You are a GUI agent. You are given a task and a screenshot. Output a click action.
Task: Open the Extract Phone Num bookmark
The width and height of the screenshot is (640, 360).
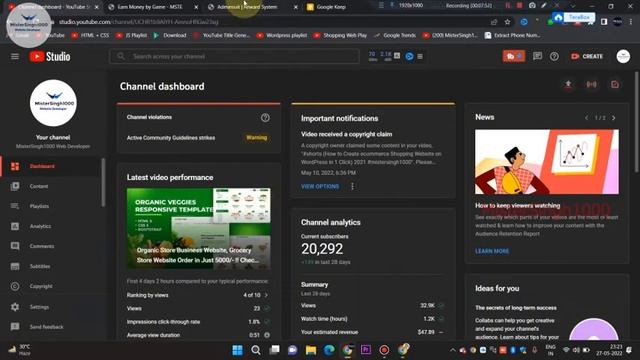pos(512,36)
